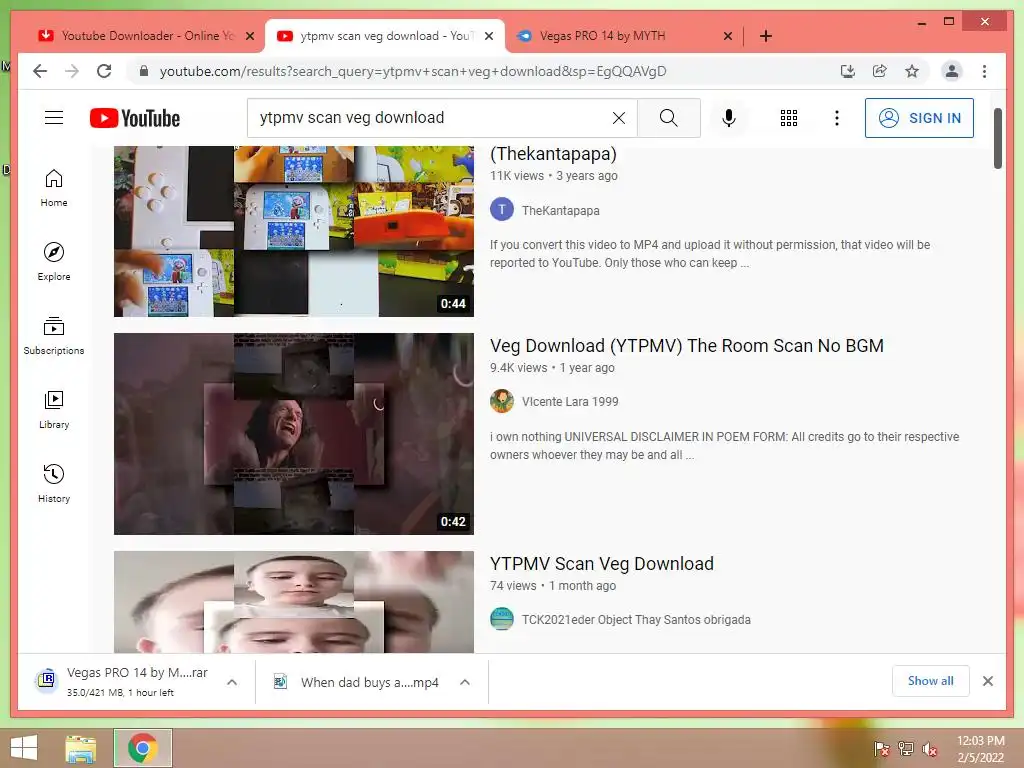The width and height of the screenshot is (1024, 768).
Task: Install app icon in the address bar
Action: pos(848,71)
